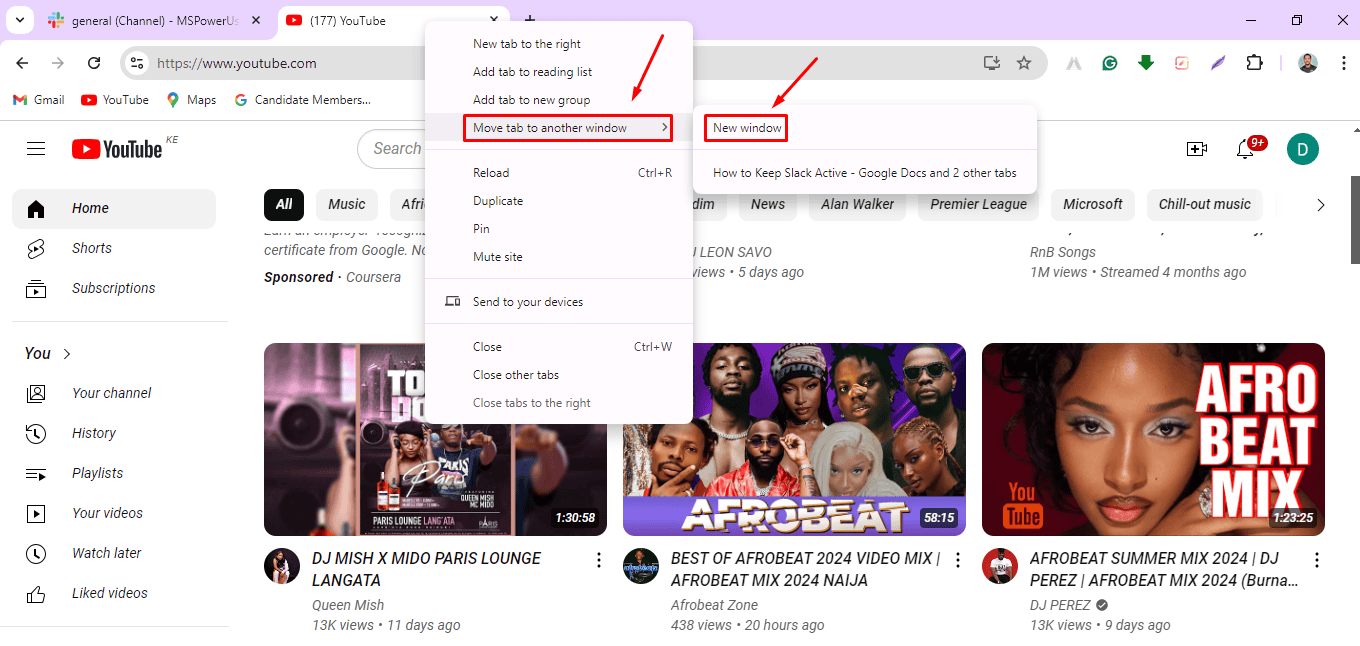Open the YouTube bookmark in bookmarks bar
Viewport: 1360px width, 646px height.
[x=115, y=99]
